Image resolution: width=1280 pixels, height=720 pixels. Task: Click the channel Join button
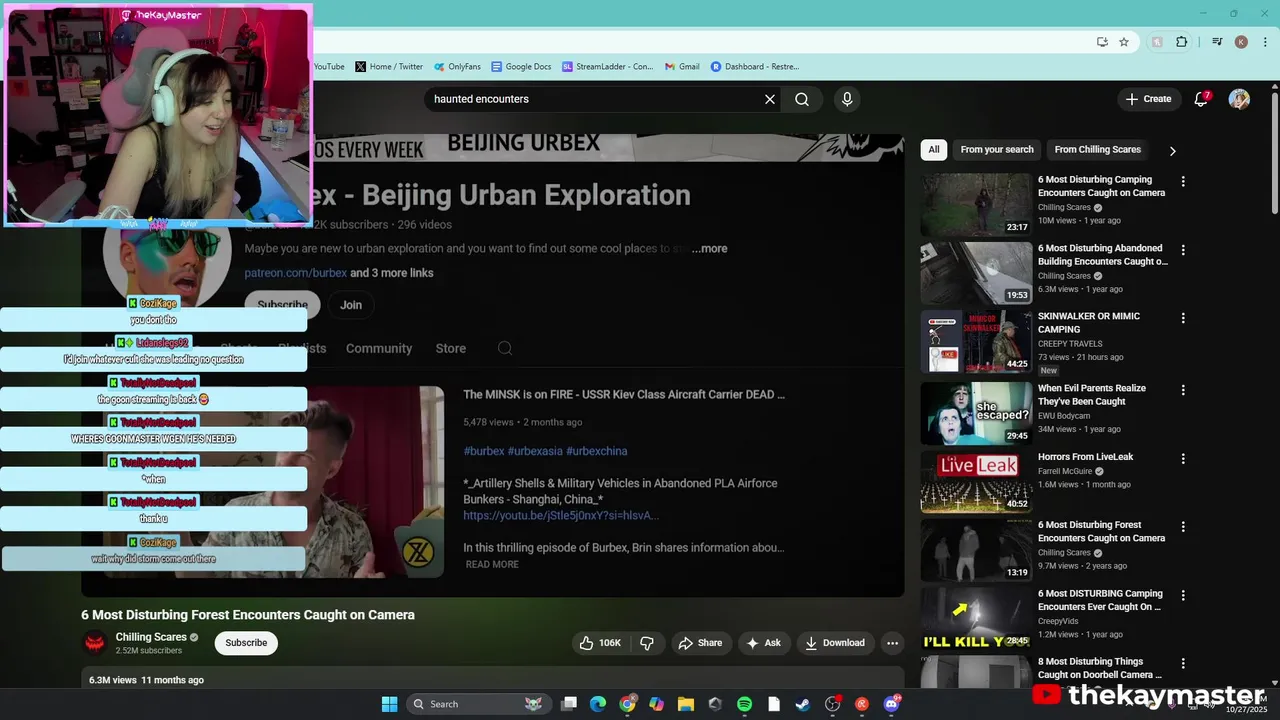(x=351, y=305)
